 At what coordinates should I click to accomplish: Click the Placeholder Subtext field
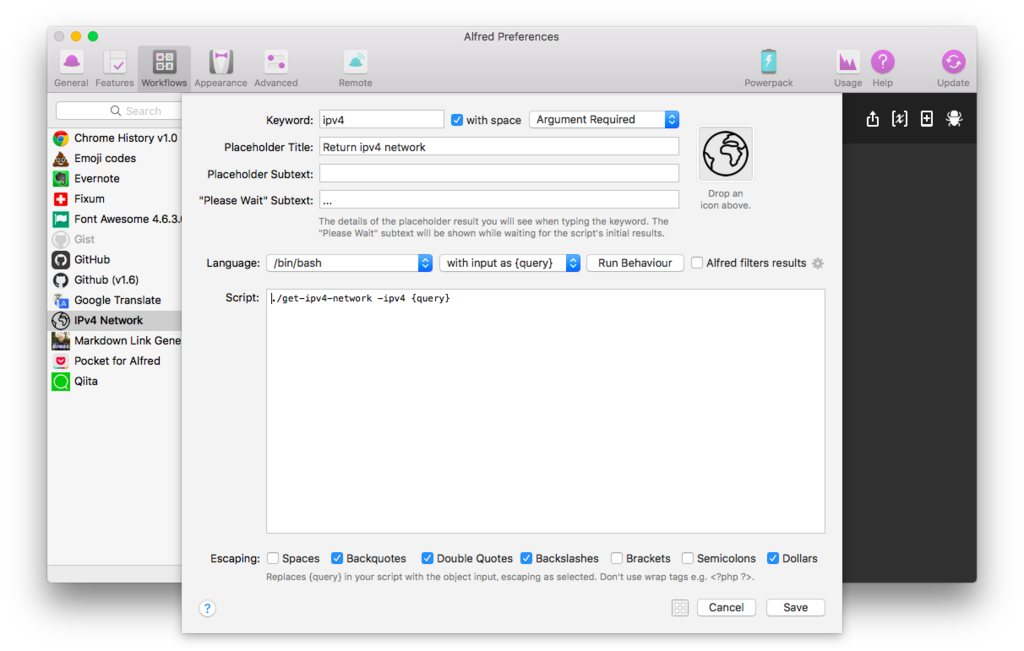point(499,174)
